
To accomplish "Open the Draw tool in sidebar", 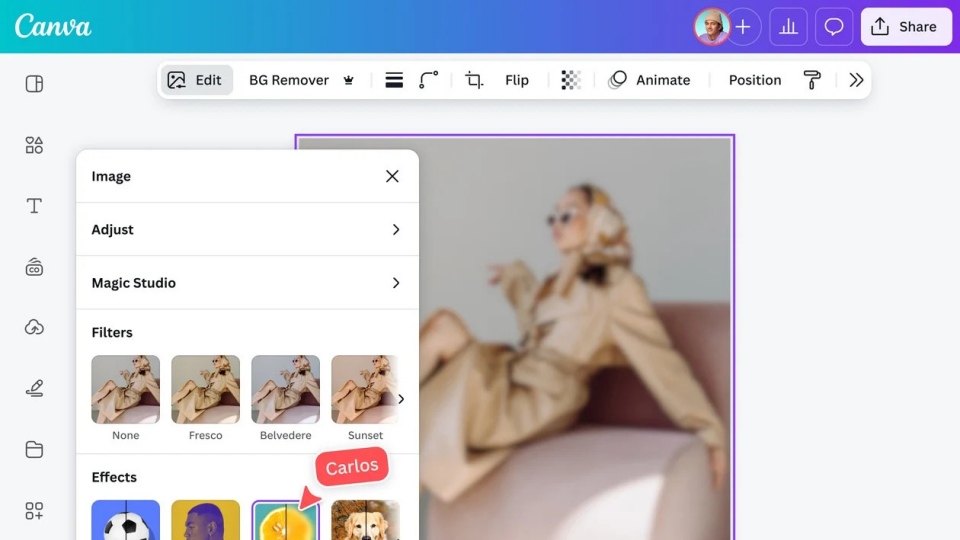I will 34,389.
